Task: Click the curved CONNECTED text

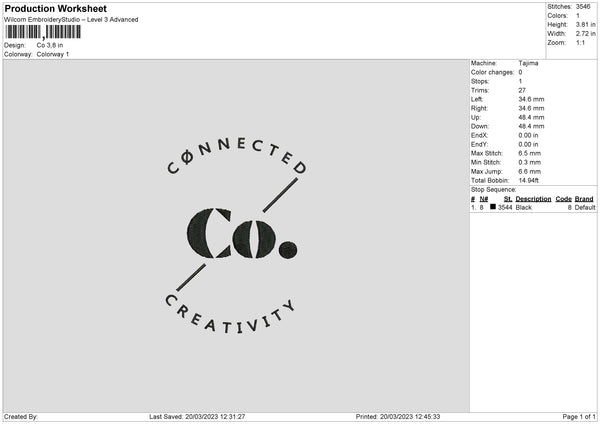Action: (237, 156)
